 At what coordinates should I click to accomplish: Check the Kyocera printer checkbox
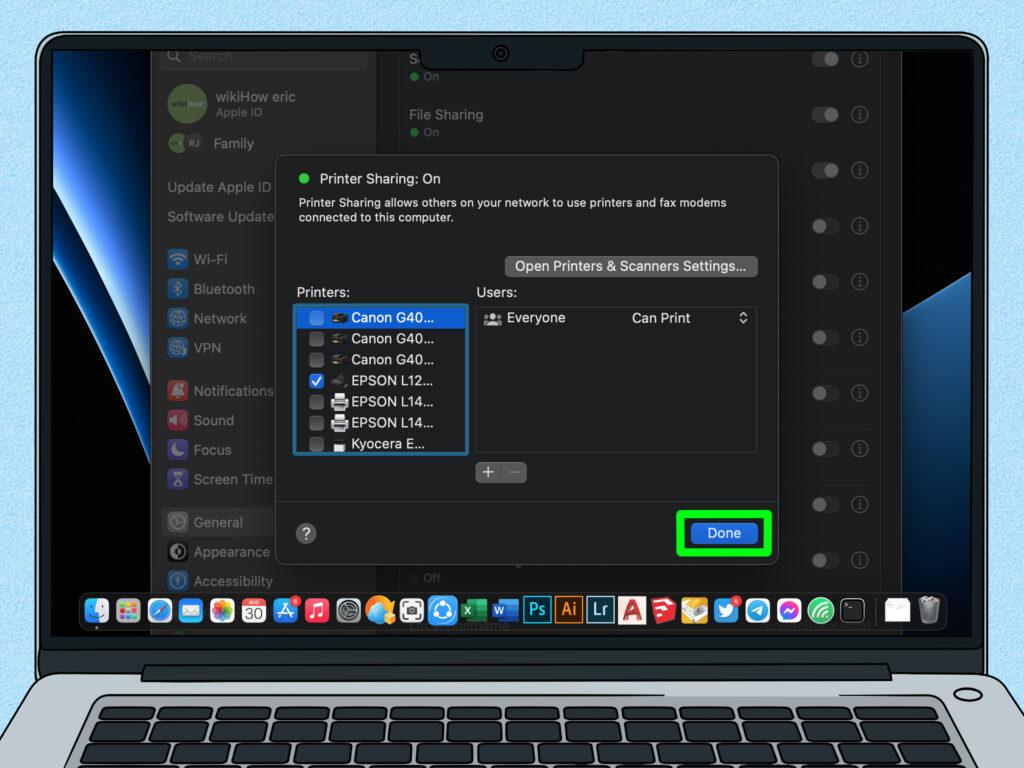tap(316, 443)
